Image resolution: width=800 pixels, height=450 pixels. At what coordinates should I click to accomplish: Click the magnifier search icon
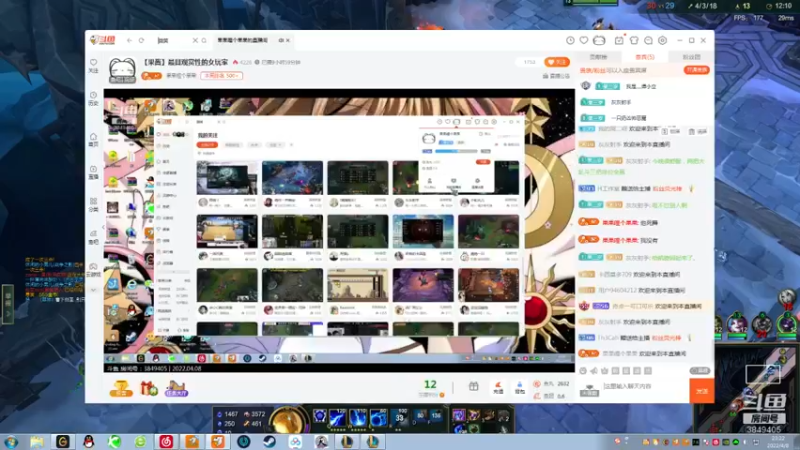(x=204, y=40)
